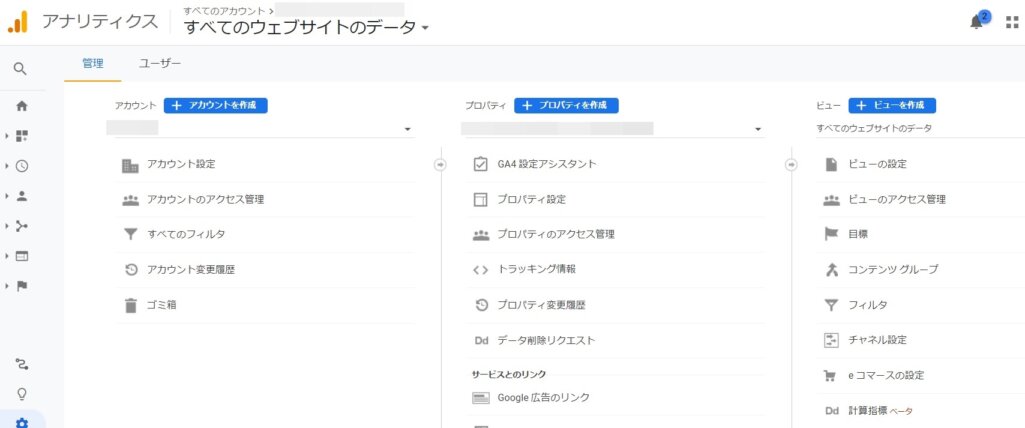
Task: Switch to the ユーザー tab
Action: point(160,63)
